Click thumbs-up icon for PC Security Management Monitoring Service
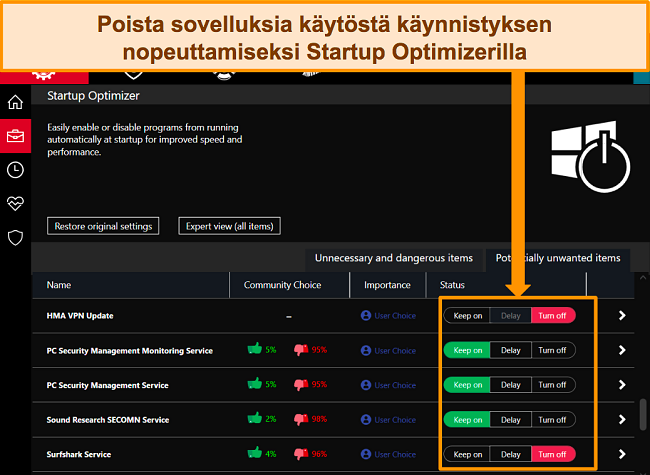 [x=255, y=349]
